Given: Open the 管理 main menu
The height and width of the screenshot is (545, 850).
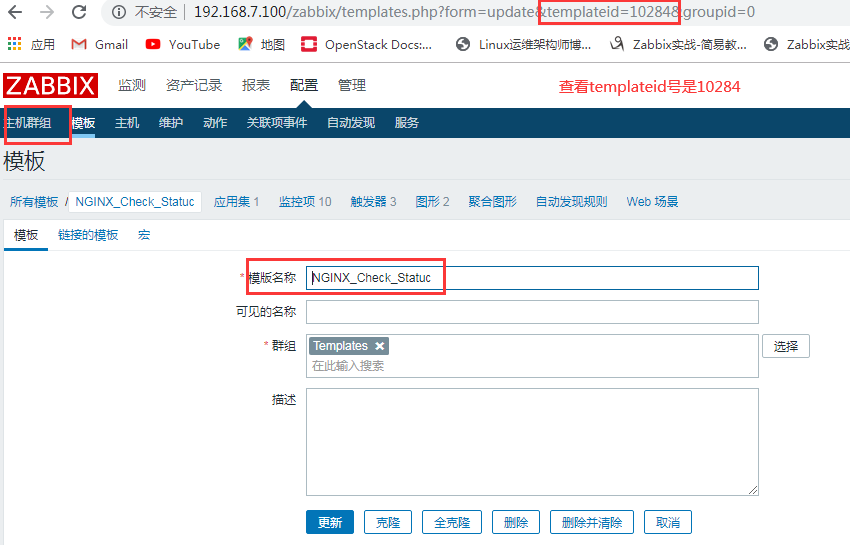Looking at the screenshot, I should point(352,86).
